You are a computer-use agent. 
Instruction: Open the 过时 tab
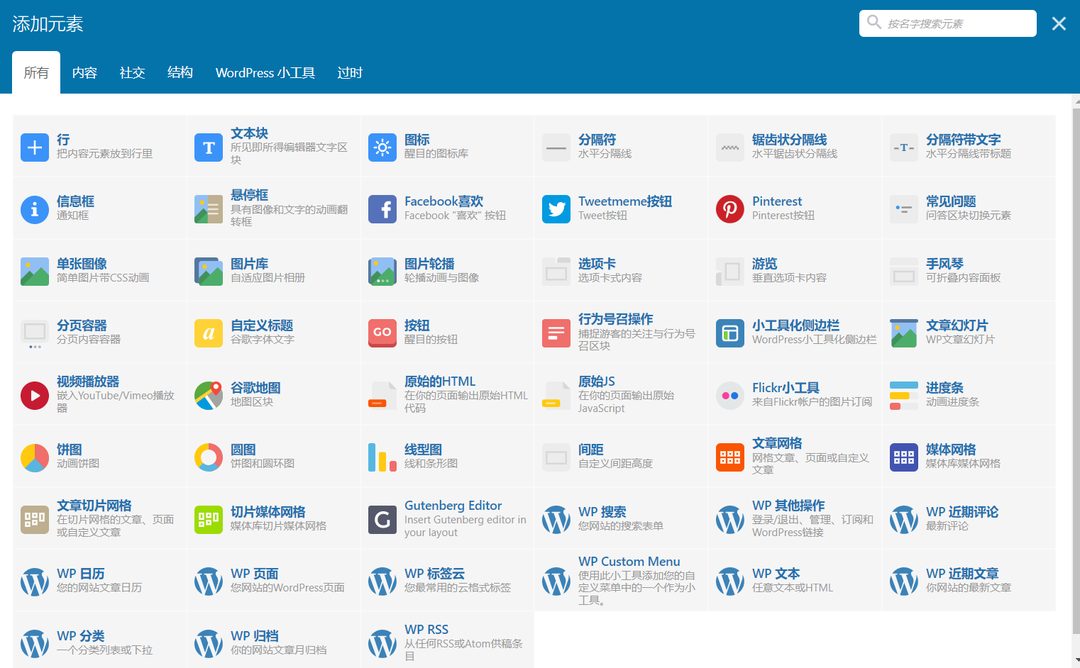tap(350, 73)
